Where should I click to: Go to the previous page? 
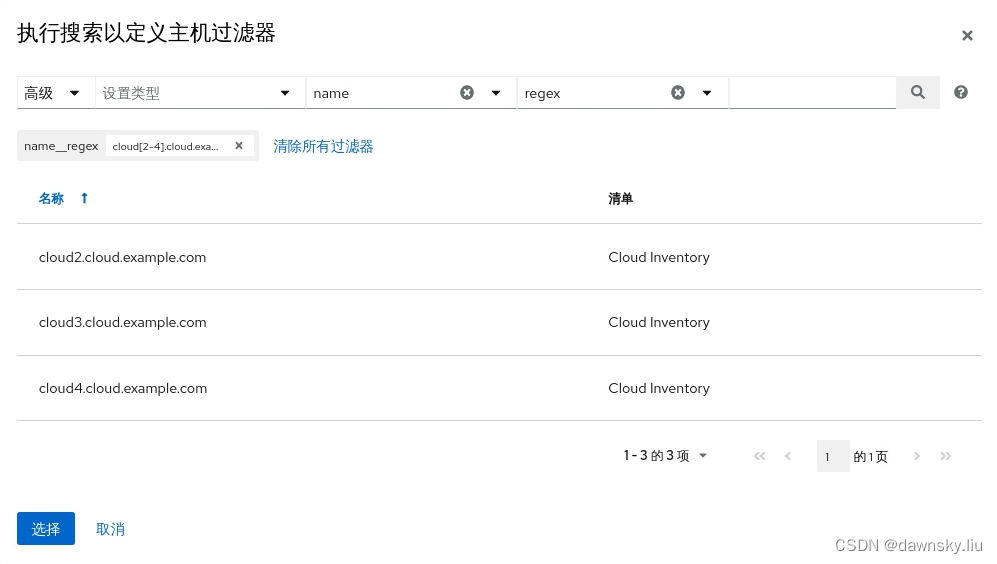(788, 456)
